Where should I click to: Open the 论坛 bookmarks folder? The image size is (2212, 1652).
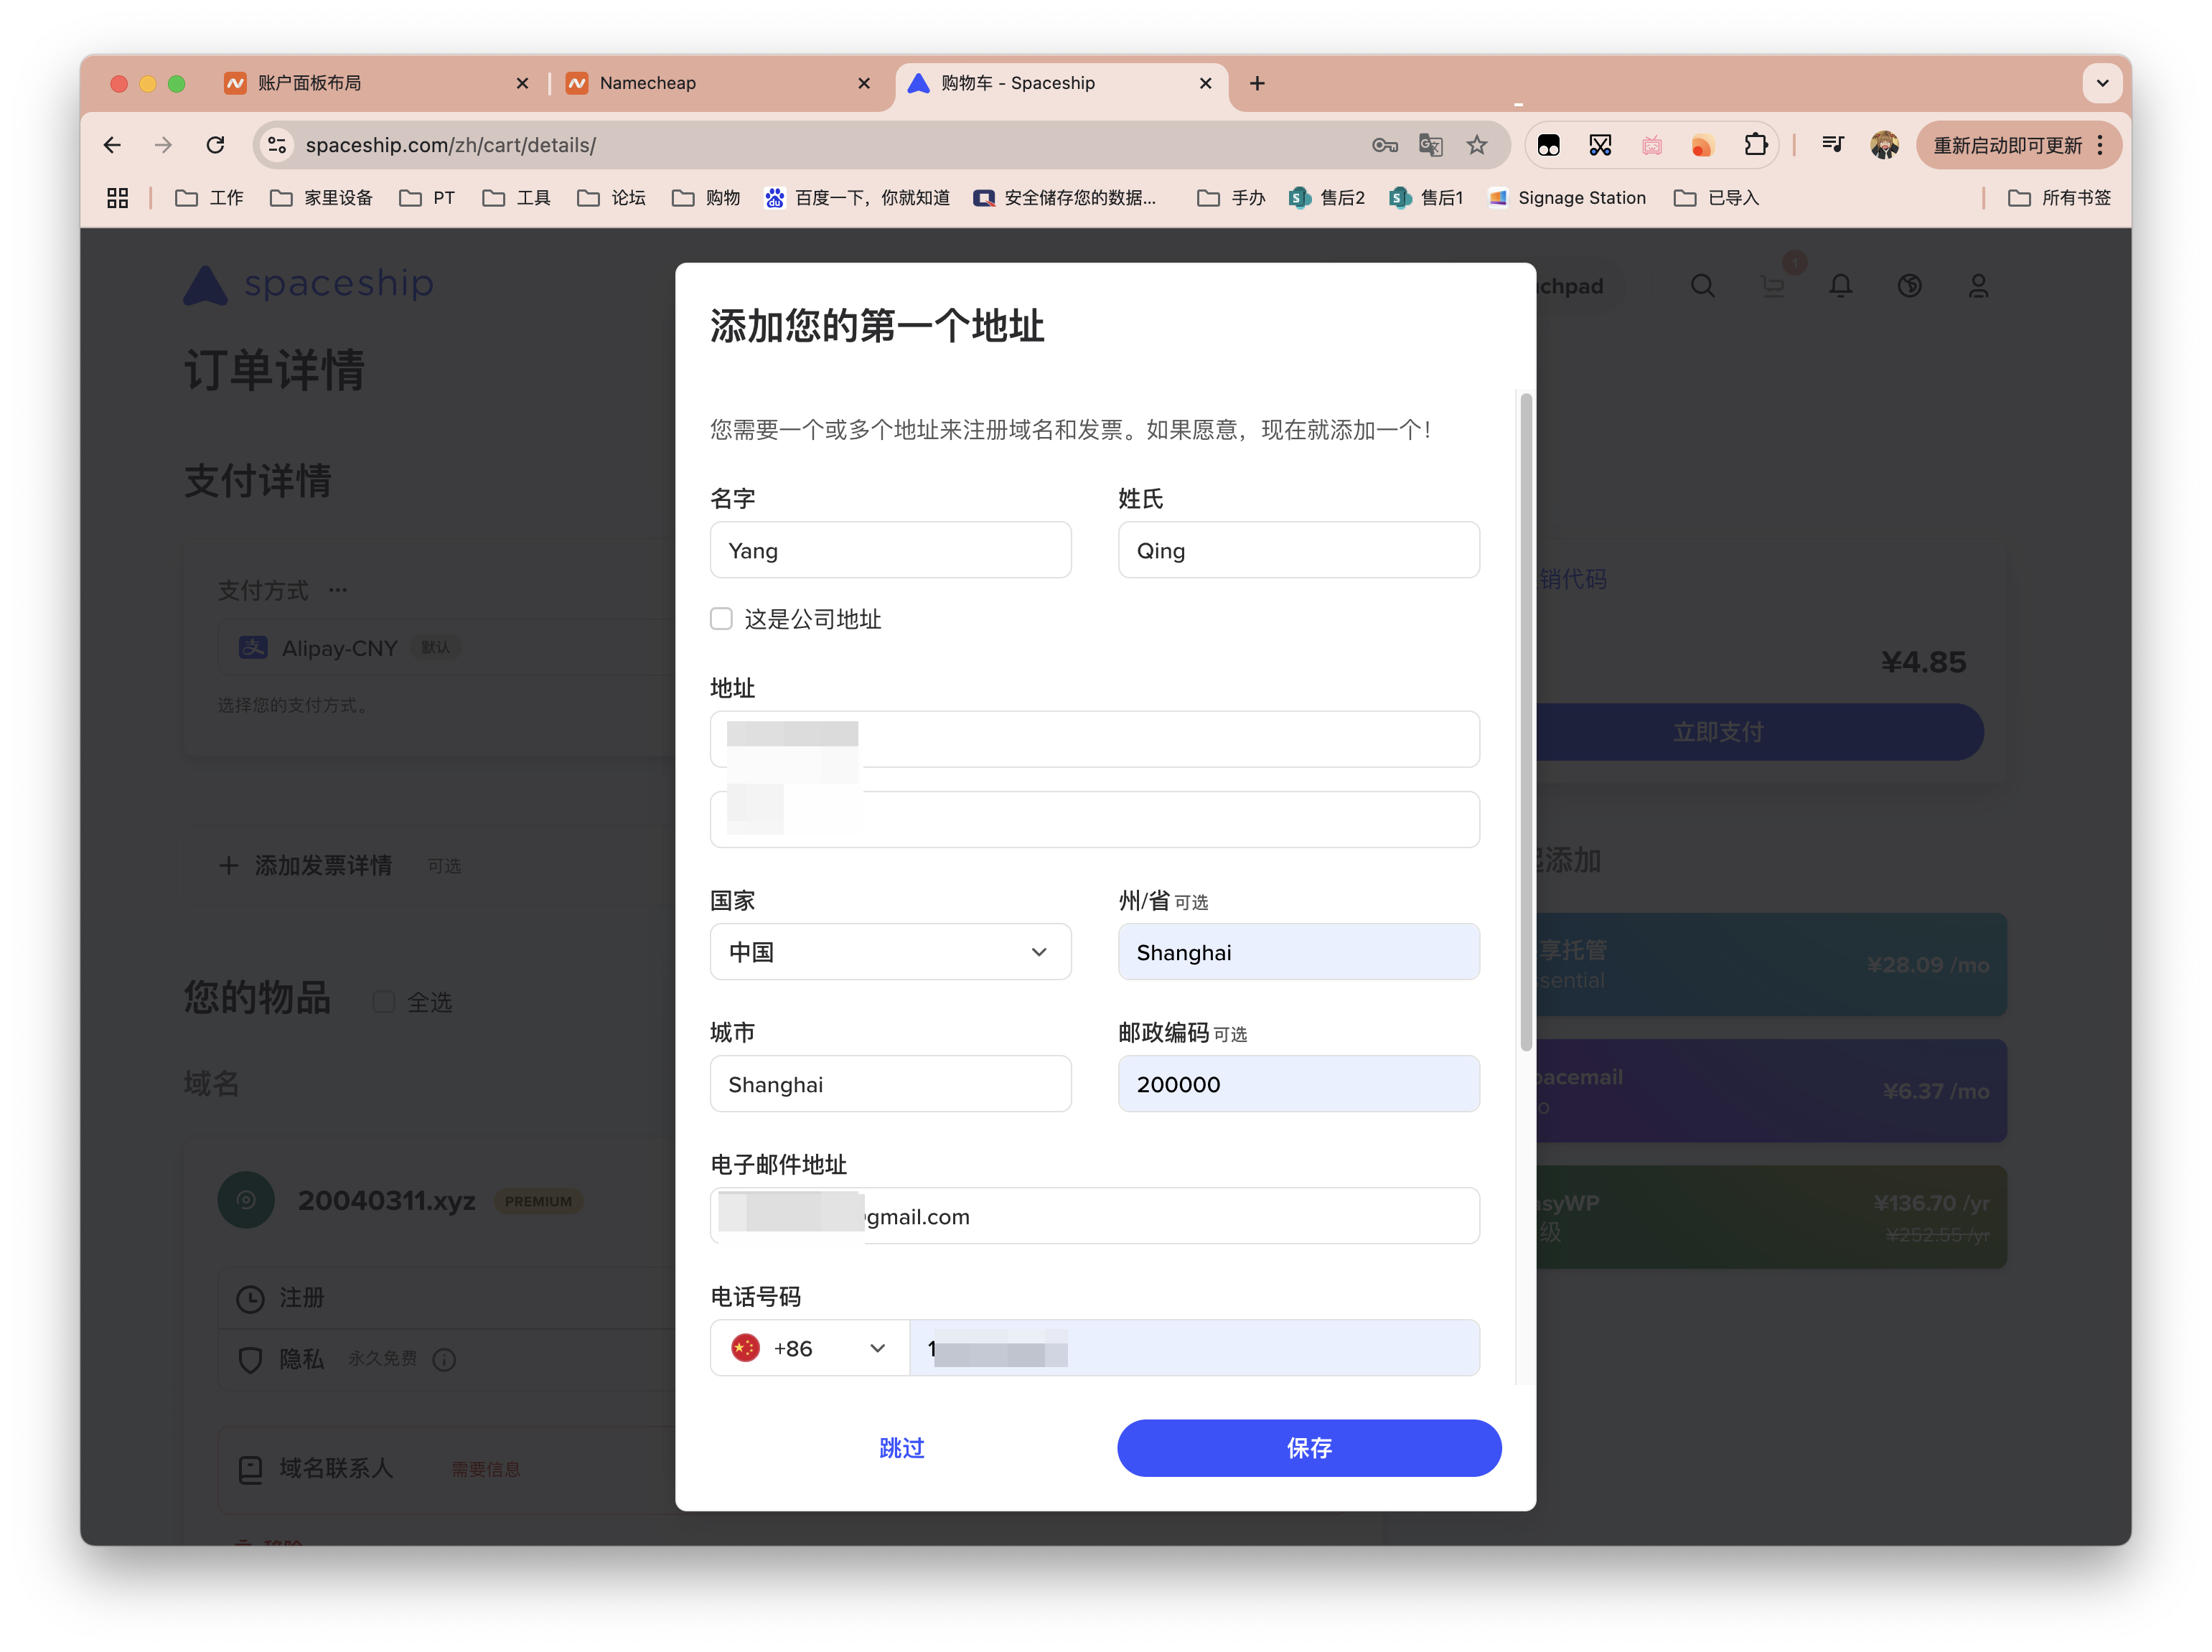click(611, 198)
